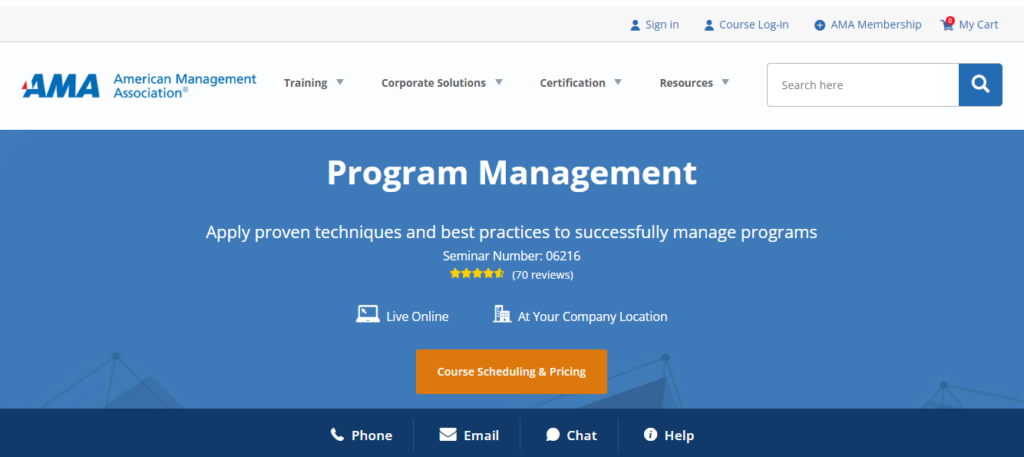Click the company building icon
This screenshot has width=1024, height=457.
(502, 314)
